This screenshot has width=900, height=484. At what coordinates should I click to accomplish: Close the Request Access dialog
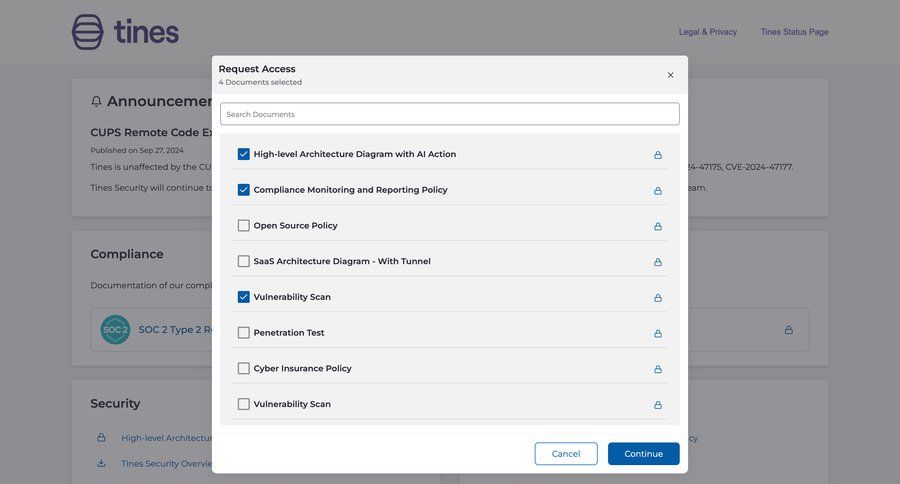pos(670,75)
